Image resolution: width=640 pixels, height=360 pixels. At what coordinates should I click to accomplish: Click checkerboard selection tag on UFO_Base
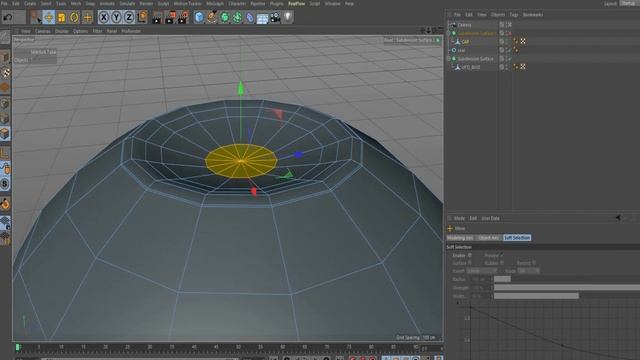[x=523, y=67]
